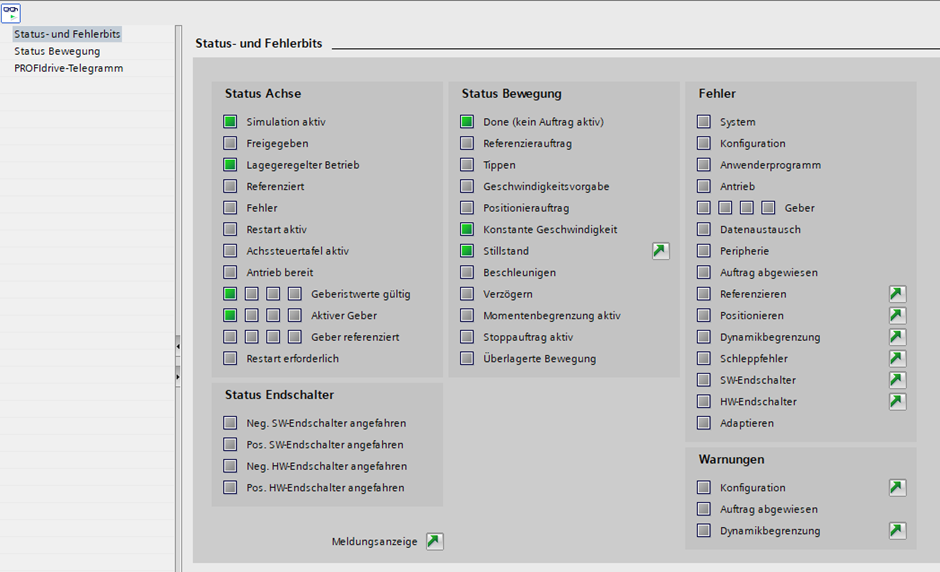Open the Status Bewegung page
Viewport: 940px width, 572px height.
[x=57, y=51]
